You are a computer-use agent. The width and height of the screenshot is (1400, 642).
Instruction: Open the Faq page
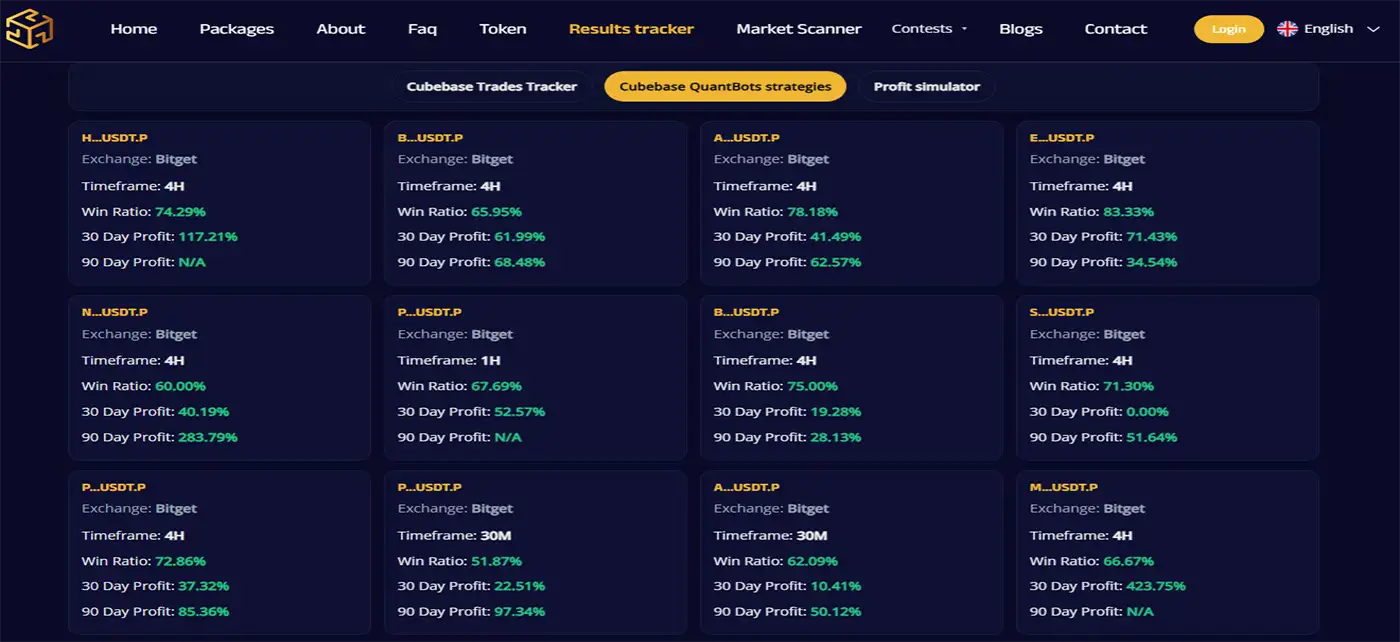pos(422,29)
